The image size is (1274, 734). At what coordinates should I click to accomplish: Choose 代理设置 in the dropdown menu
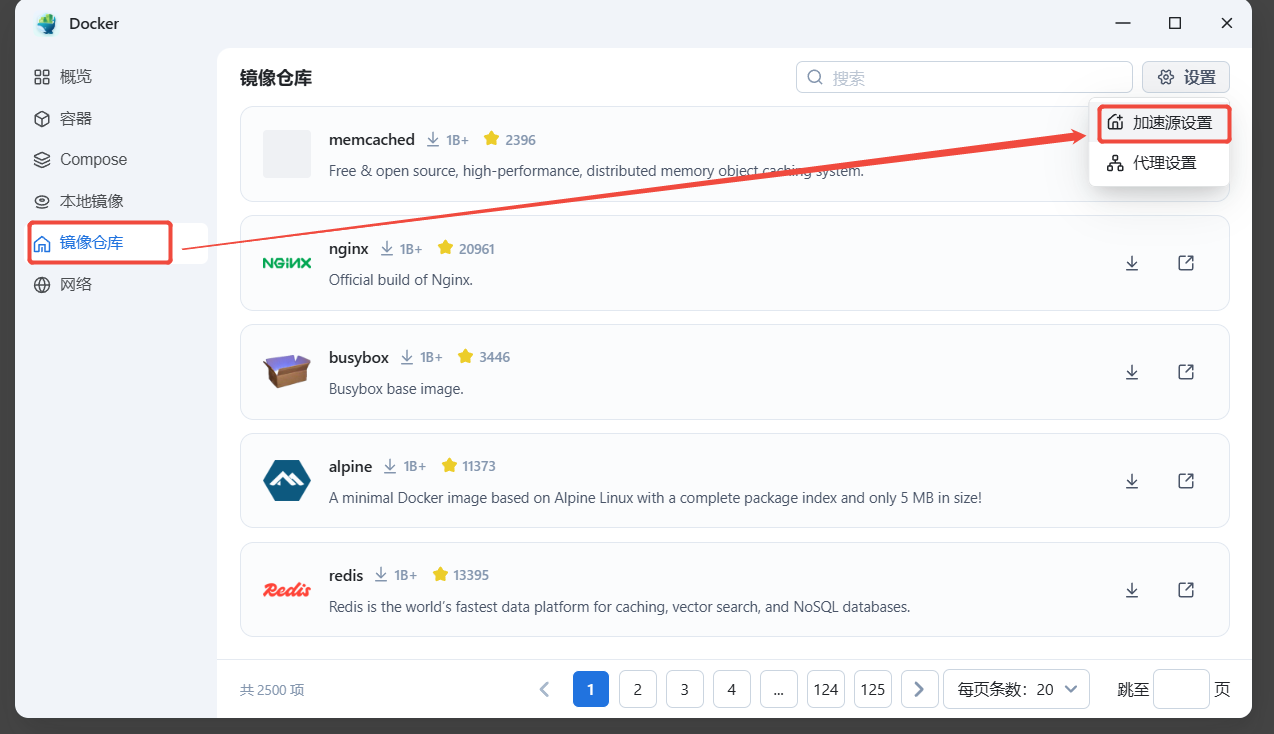(x=1160, y=163)
